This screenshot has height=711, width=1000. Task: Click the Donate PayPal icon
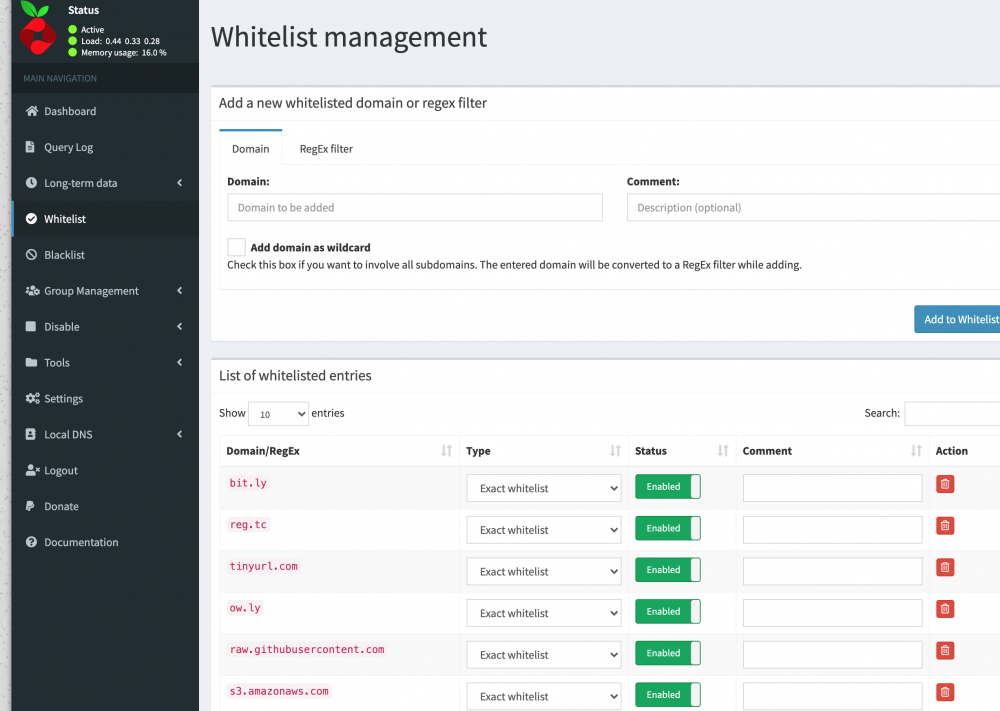point(30,506)
